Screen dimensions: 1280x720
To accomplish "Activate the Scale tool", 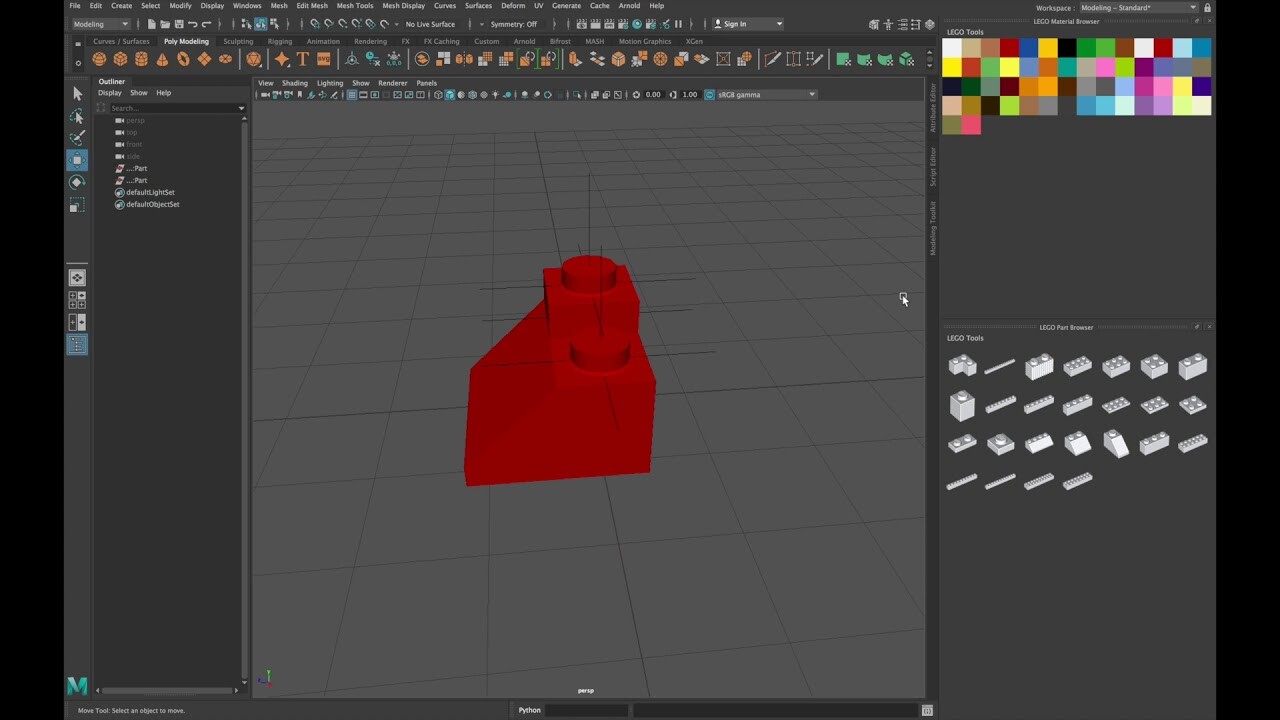I will point(77,203).
